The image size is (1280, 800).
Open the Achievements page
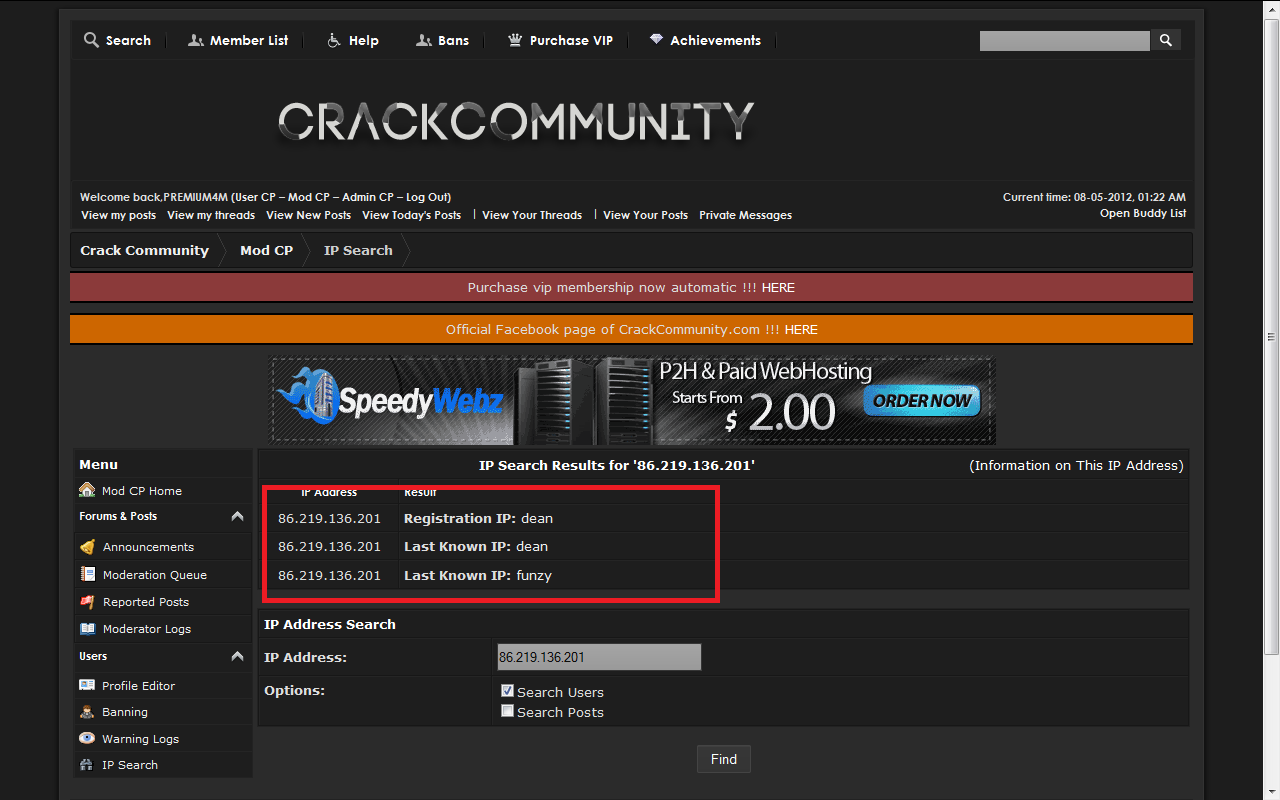click(715, 40)
